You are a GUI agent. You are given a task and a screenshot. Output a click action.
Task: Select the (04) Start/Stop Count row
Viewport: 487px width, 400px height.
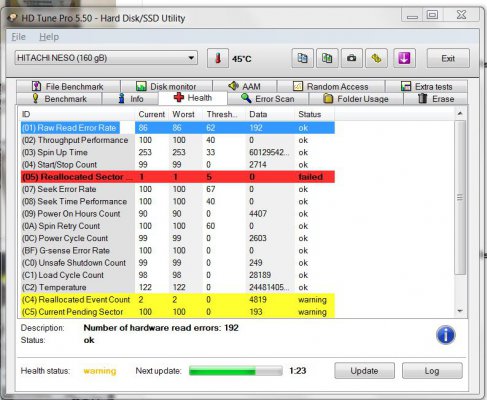(x=178, y=165)
